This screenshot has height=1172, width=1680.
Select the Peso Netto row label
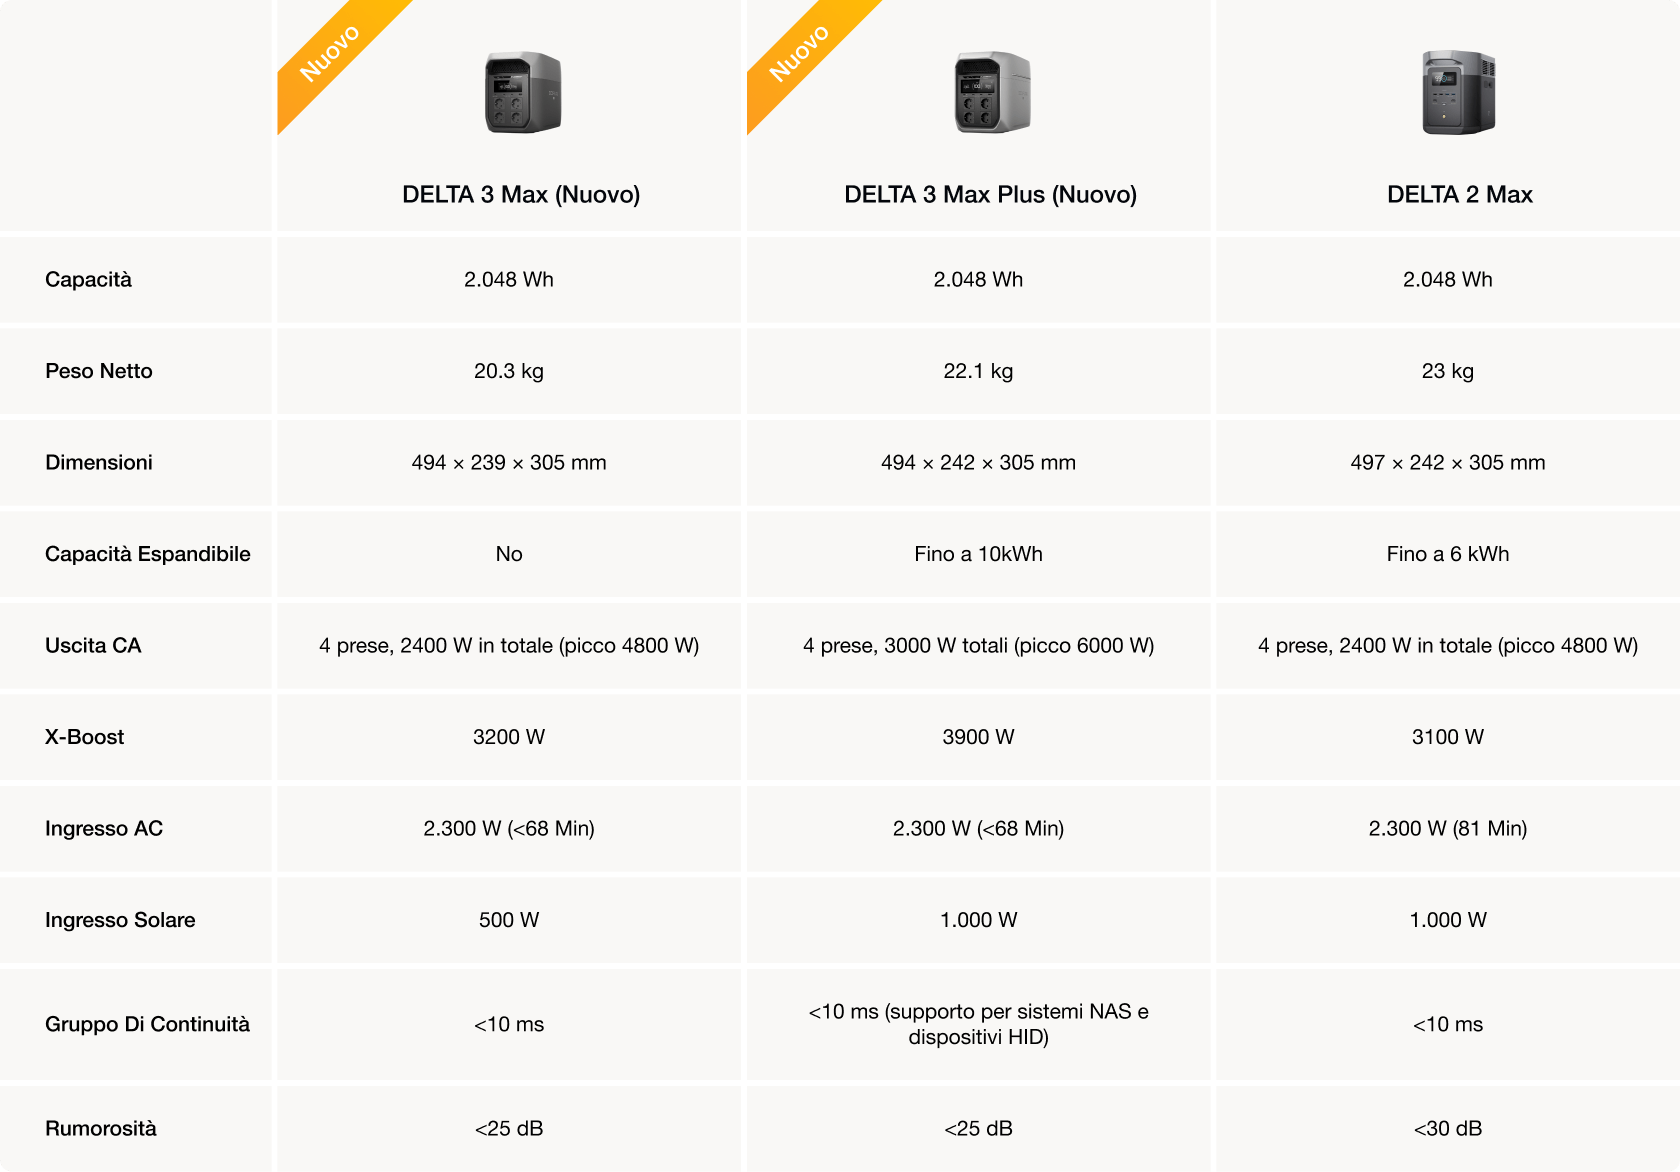pyautogui.click(x=99, y=371)
